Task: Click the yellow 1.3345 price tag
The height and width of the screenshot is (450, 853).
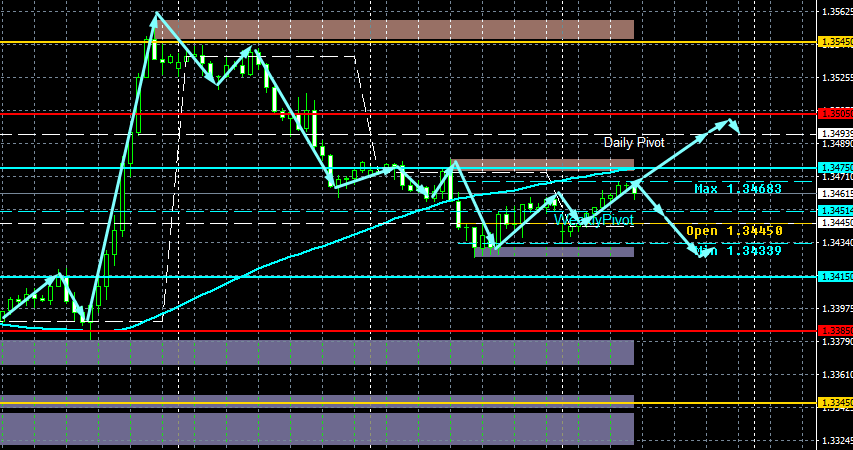Action: 835,403
